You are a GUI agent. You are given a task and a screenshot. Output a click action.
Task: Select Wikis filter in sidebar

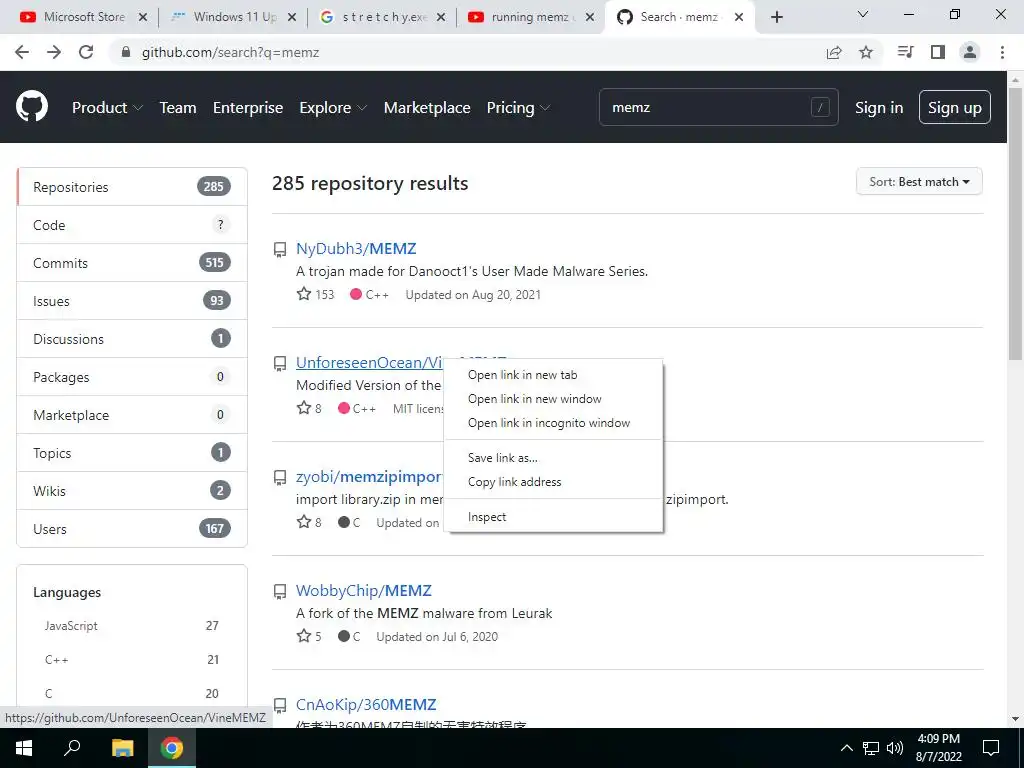132,491
